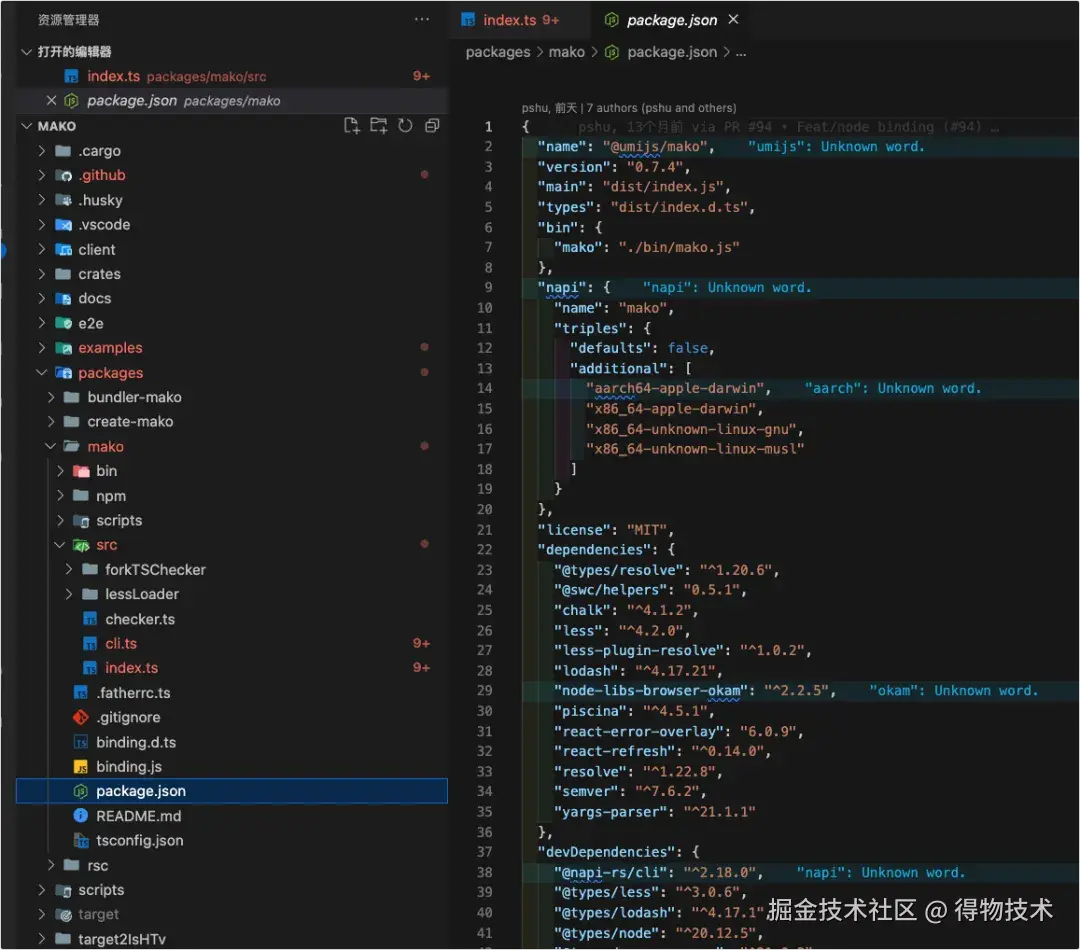Open index.ts under the src folder
This screenshot has height=950, width=1080.
coord(132,668)
